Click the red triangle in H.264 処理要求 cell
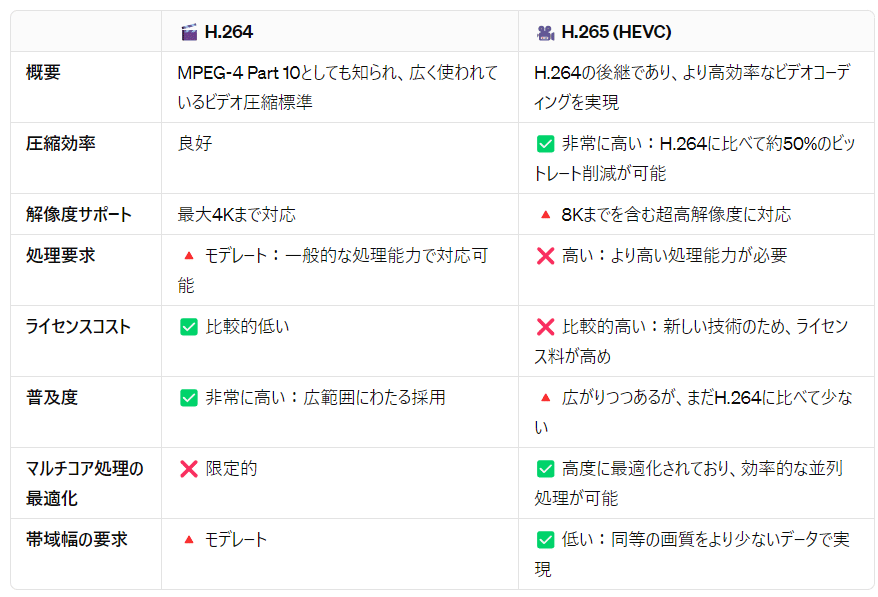This screenshot has height=597, width=878. pos(188,256)
